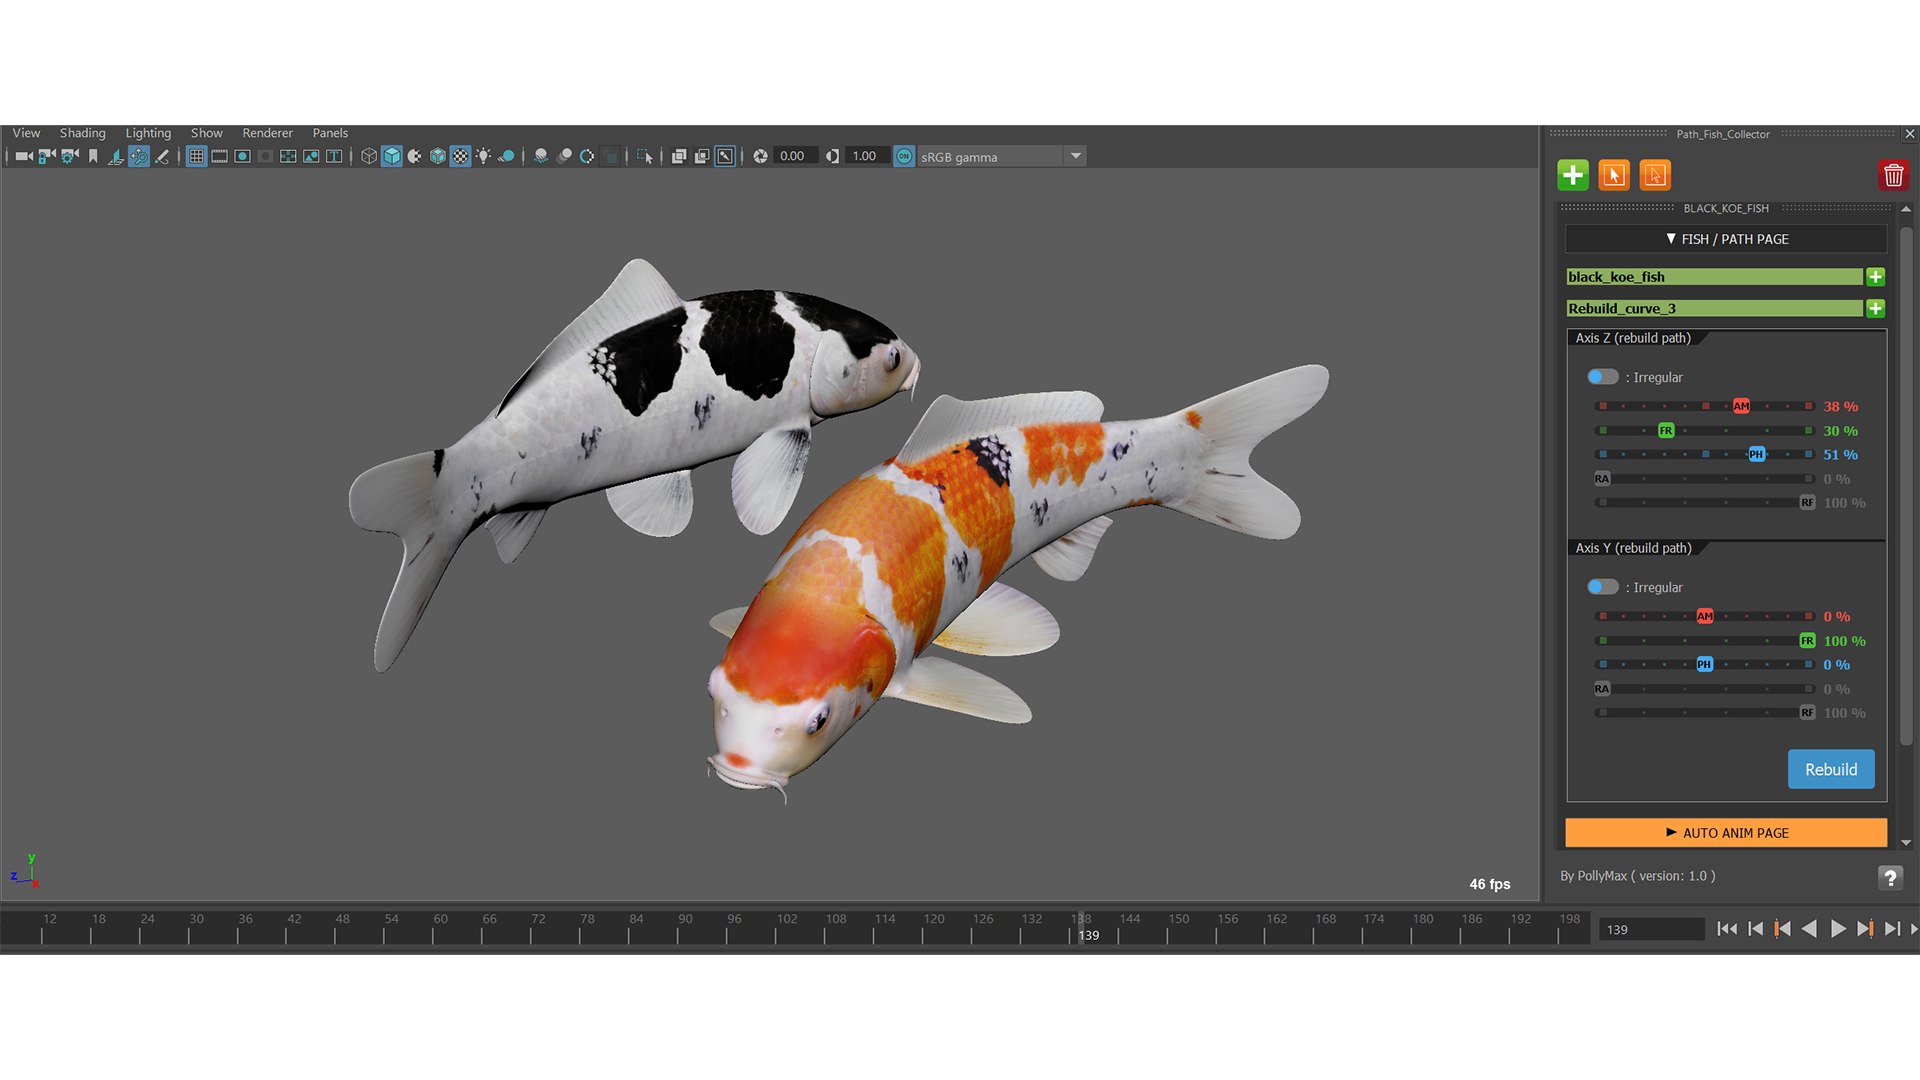The height and width of the screenshot is (1080, 1920).
Task: Collapse the FISH / PATH PAGE section
Action: click(x=1726, y=239)
